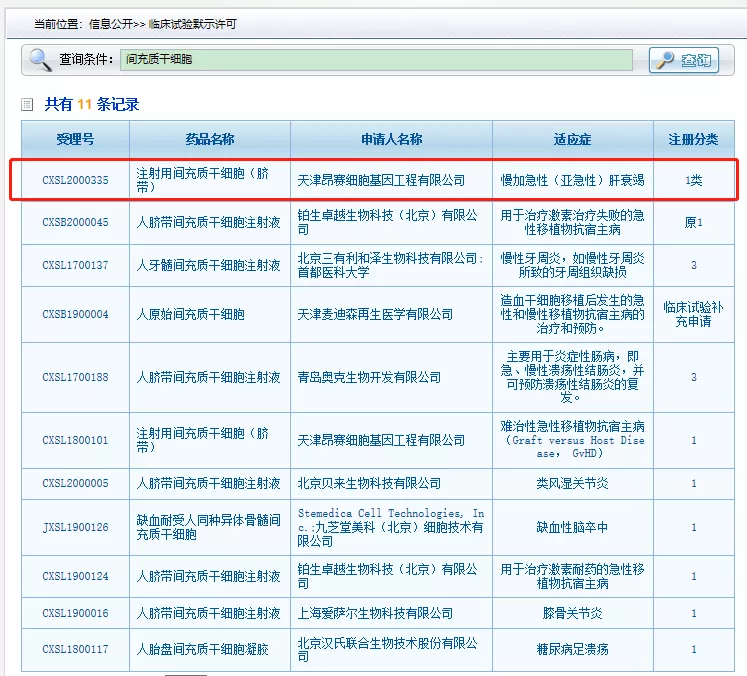Click indication 慢加急性（亚急性）肝衰竭
This screenshot has width=747, height=676.
[x=573, y=180]
